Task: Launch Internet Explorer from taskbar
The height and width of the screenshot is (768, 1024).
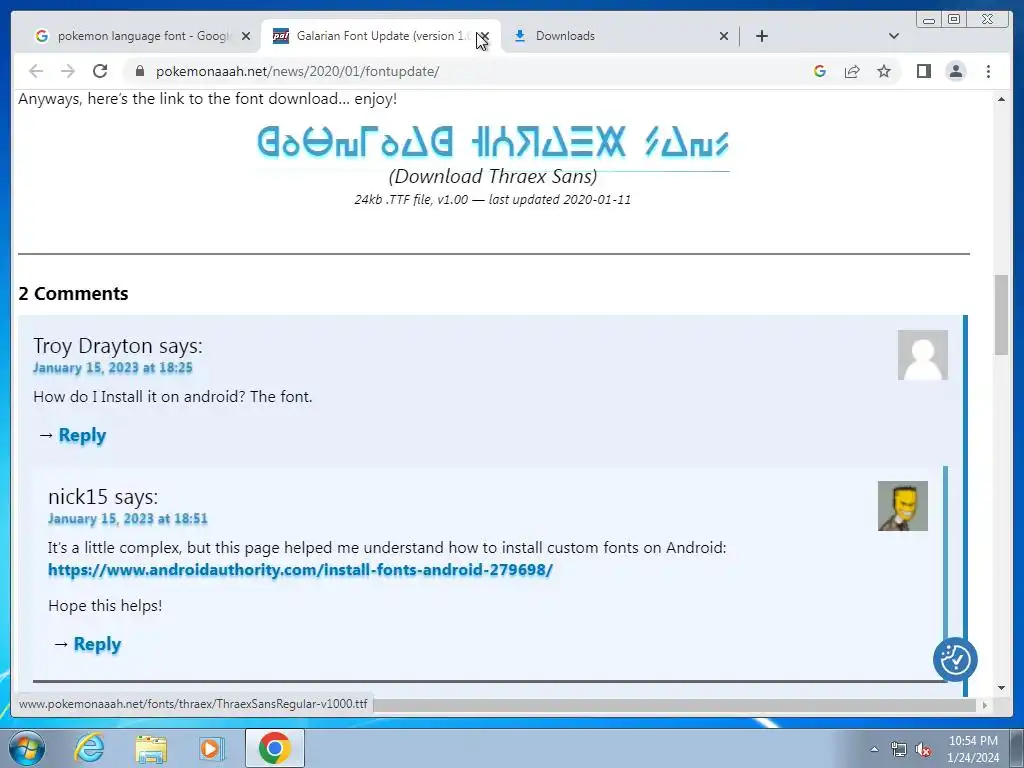Action: [x=89, y=748]
